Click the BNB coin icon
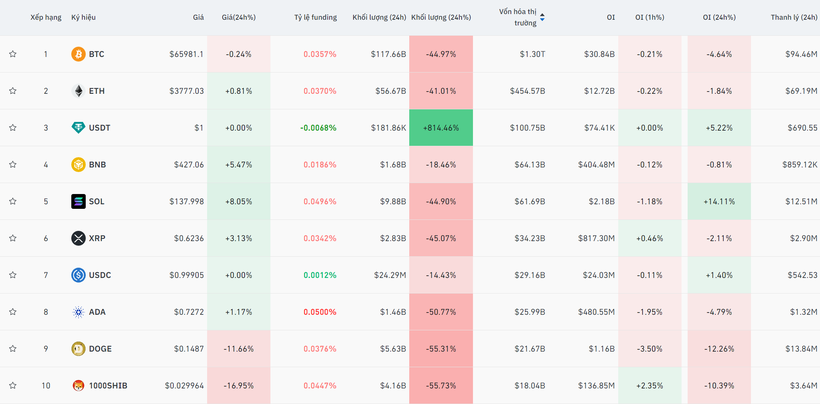 (78, 165)
